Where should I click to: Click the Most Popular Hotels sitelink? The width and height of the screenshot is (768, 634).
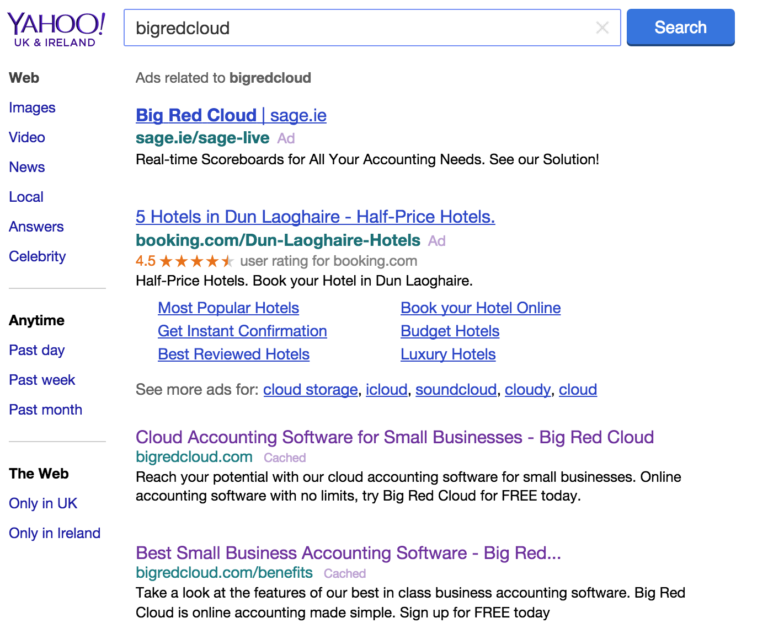[228, 308]
